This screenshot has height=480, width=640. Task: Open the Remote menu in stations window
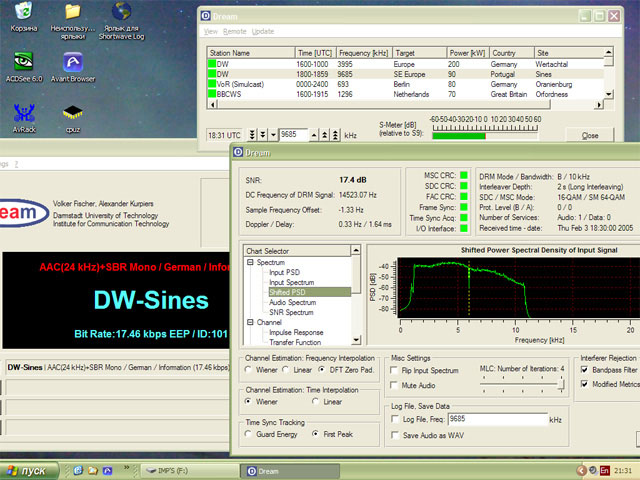[235, 31]
